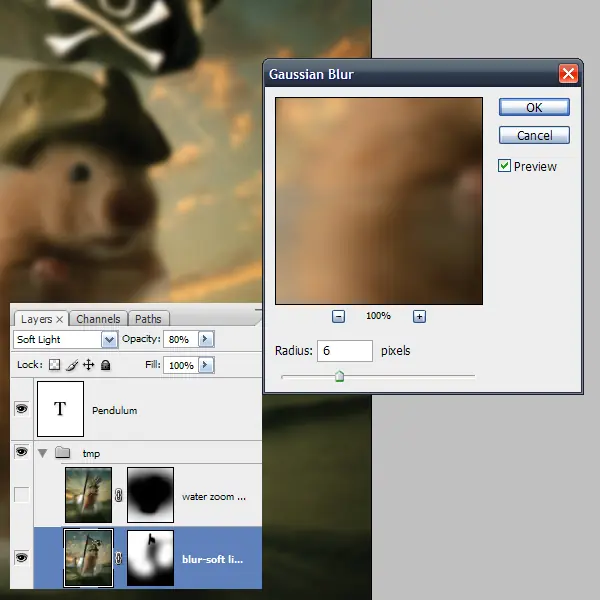
Task: Click mask link icon on blur-soft light layer
Action: click(119, 558)
